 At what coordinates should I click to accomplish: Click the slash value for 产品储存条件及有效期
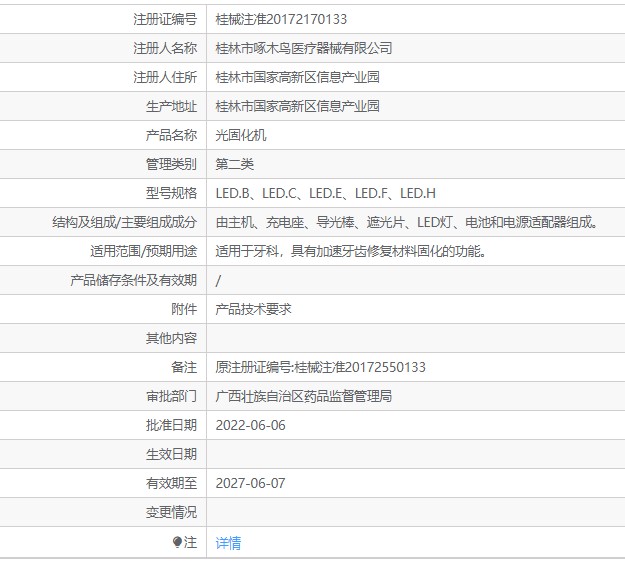[218, 281]
